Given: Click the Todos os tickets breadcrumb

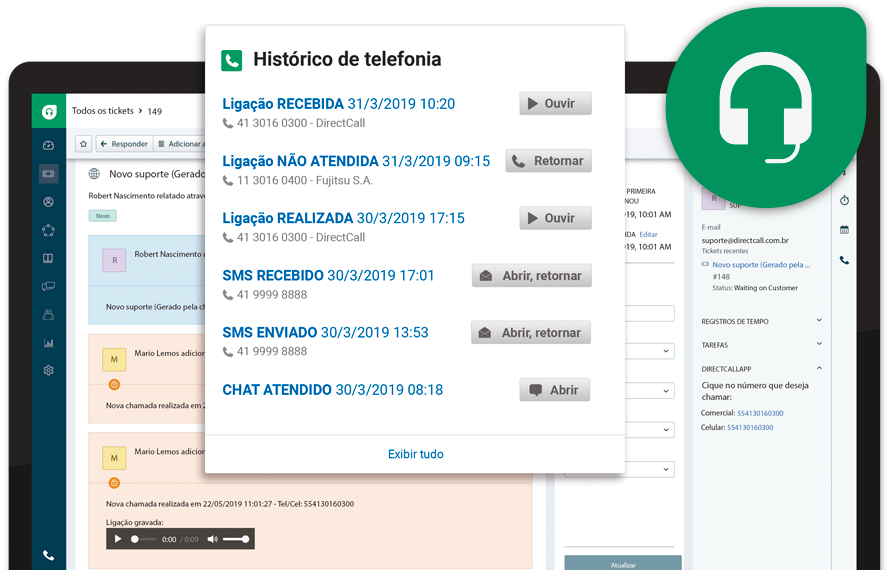Looking at the screenshot, I should pyautogui.click(x=102, y=111).
